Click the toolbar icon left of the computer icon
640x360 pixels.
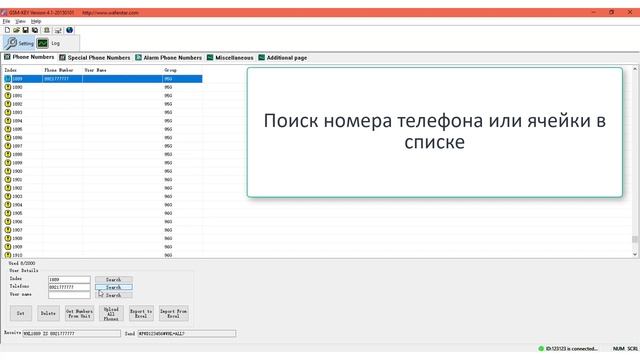point(47,30)
